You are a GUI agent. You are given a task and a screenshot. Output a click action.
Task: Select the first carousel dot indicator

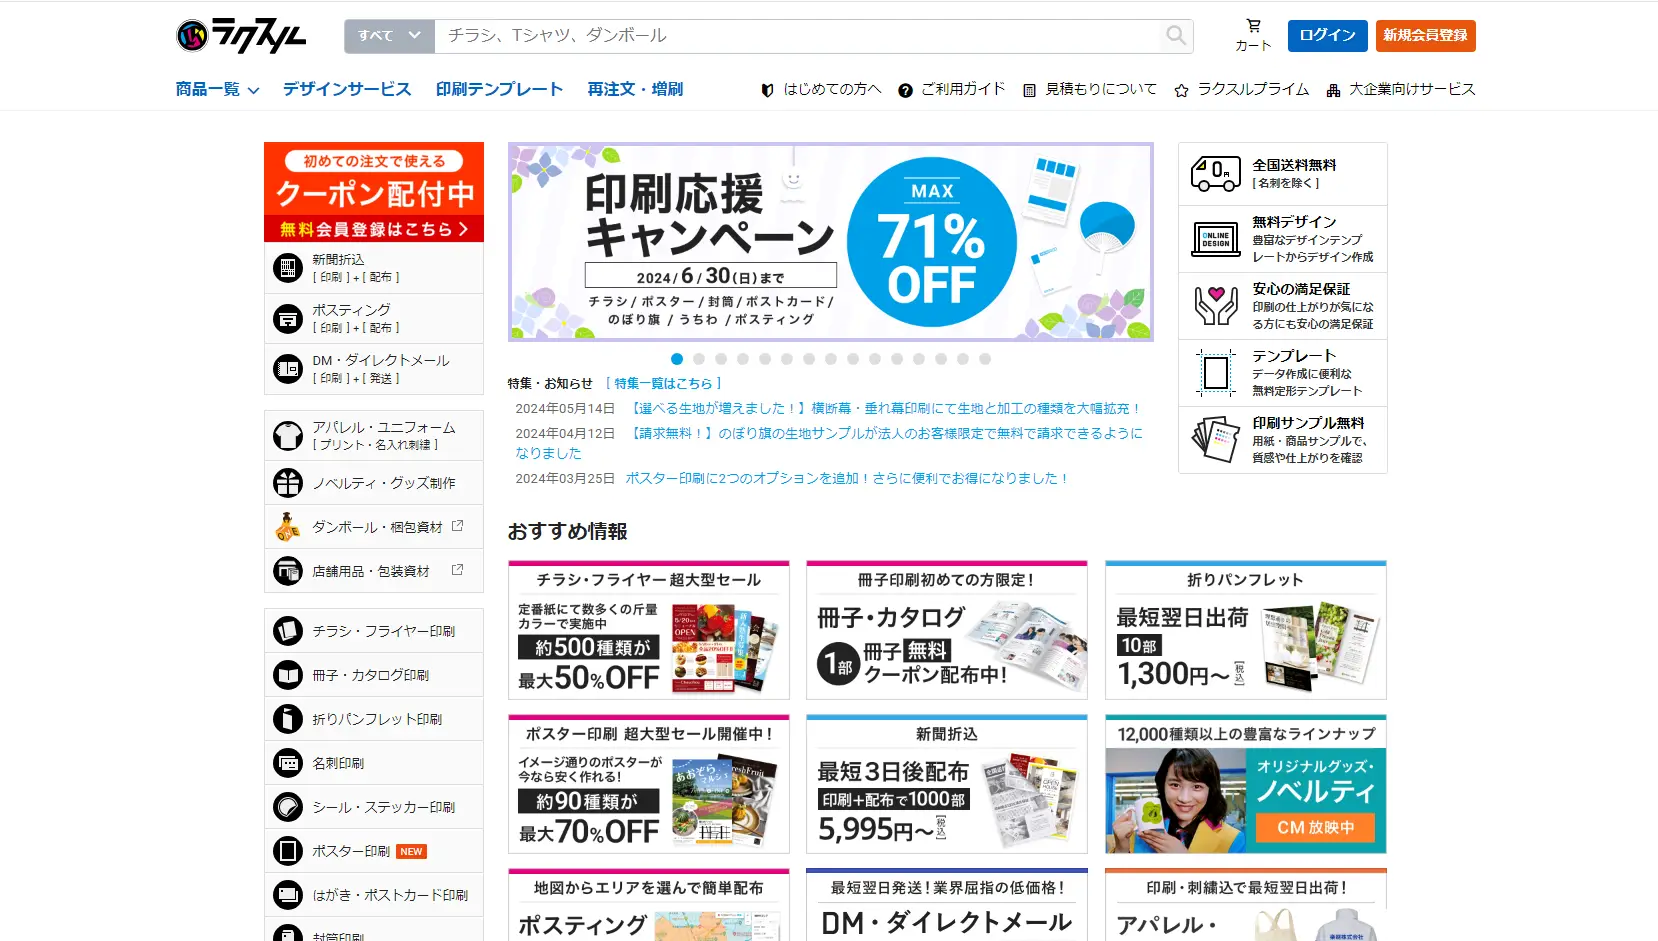pyautogui.click(x=677, y=359)
